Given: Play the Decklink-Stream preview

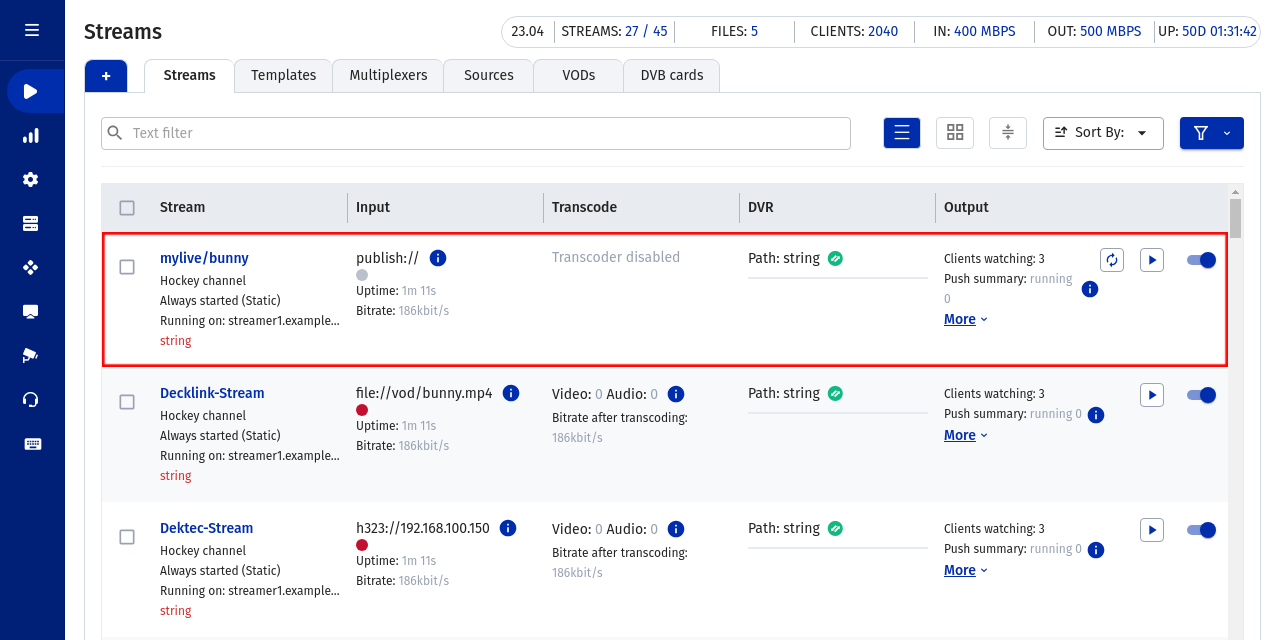Looking at the screenshot, I should click(1152, 395).
